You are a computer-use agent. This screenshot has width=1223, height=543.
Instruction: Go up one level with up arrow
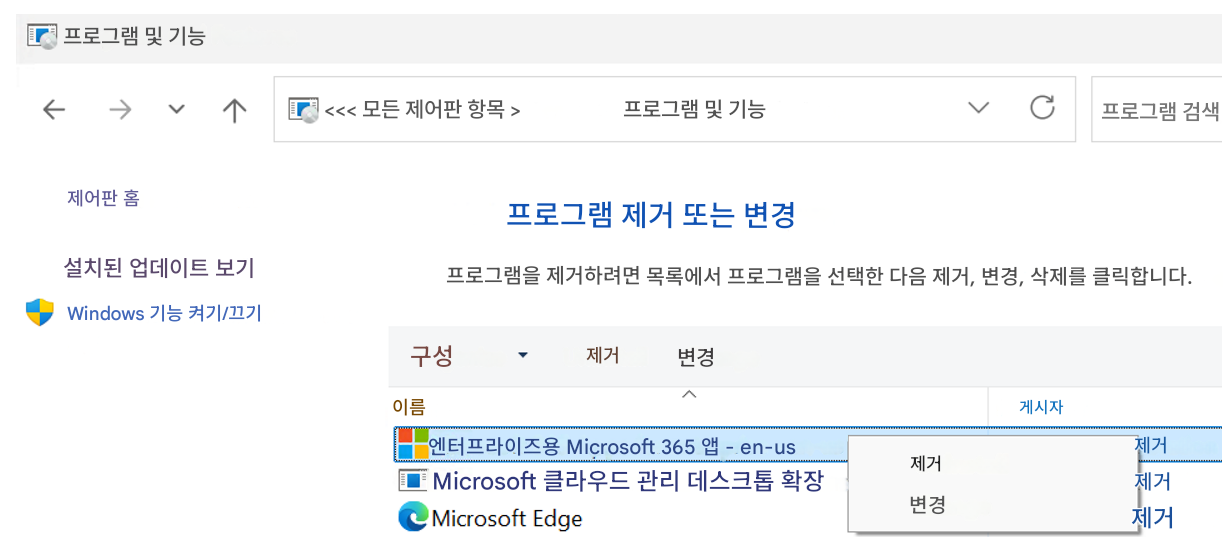234,110
